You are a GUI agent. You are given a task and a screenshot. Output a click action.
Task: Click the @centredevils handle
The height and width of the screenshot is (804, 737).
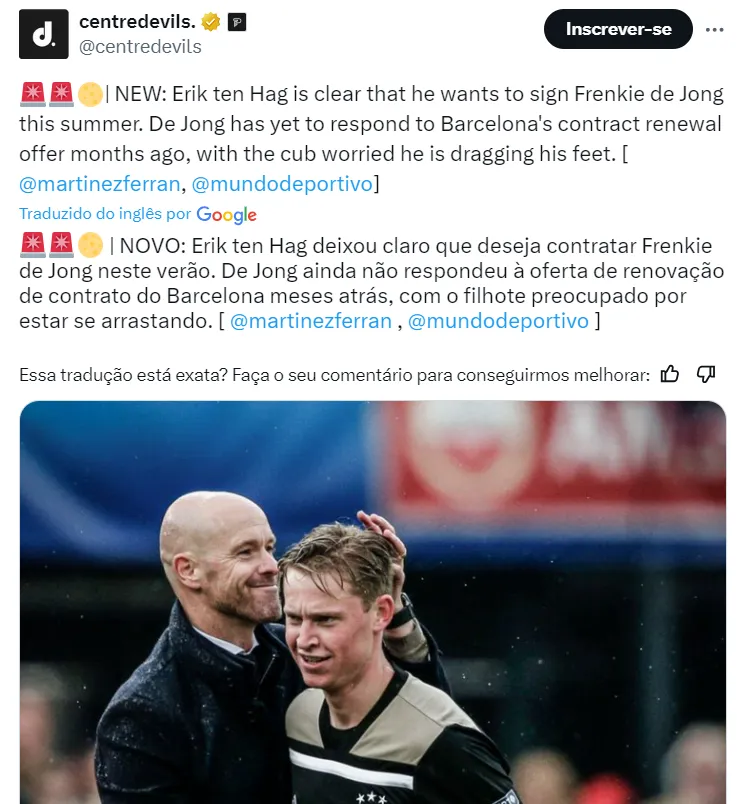[x=140, y=47]
